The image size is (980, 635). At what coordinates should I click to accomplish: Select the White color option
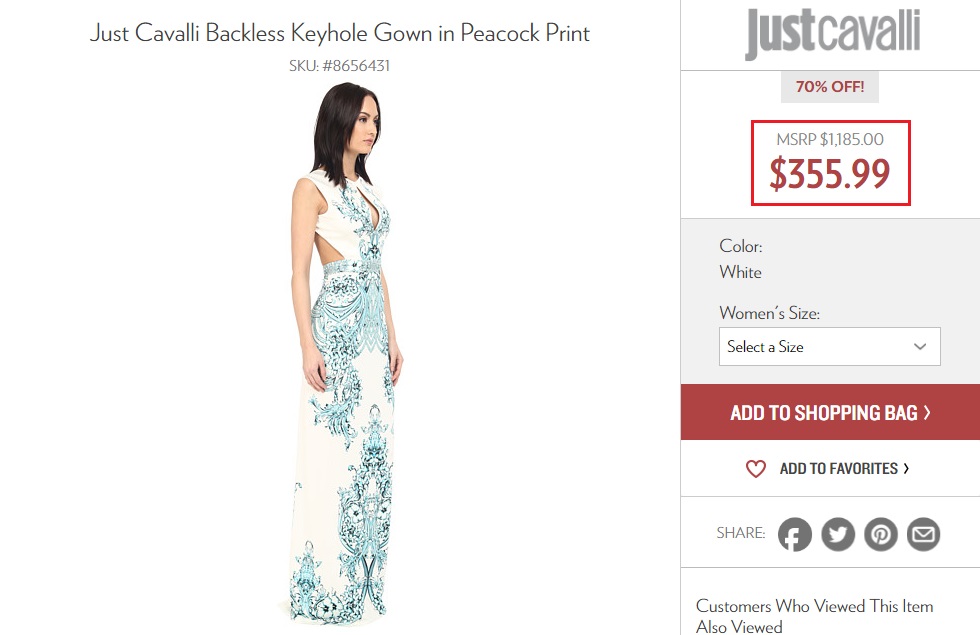tap(740, 272)
